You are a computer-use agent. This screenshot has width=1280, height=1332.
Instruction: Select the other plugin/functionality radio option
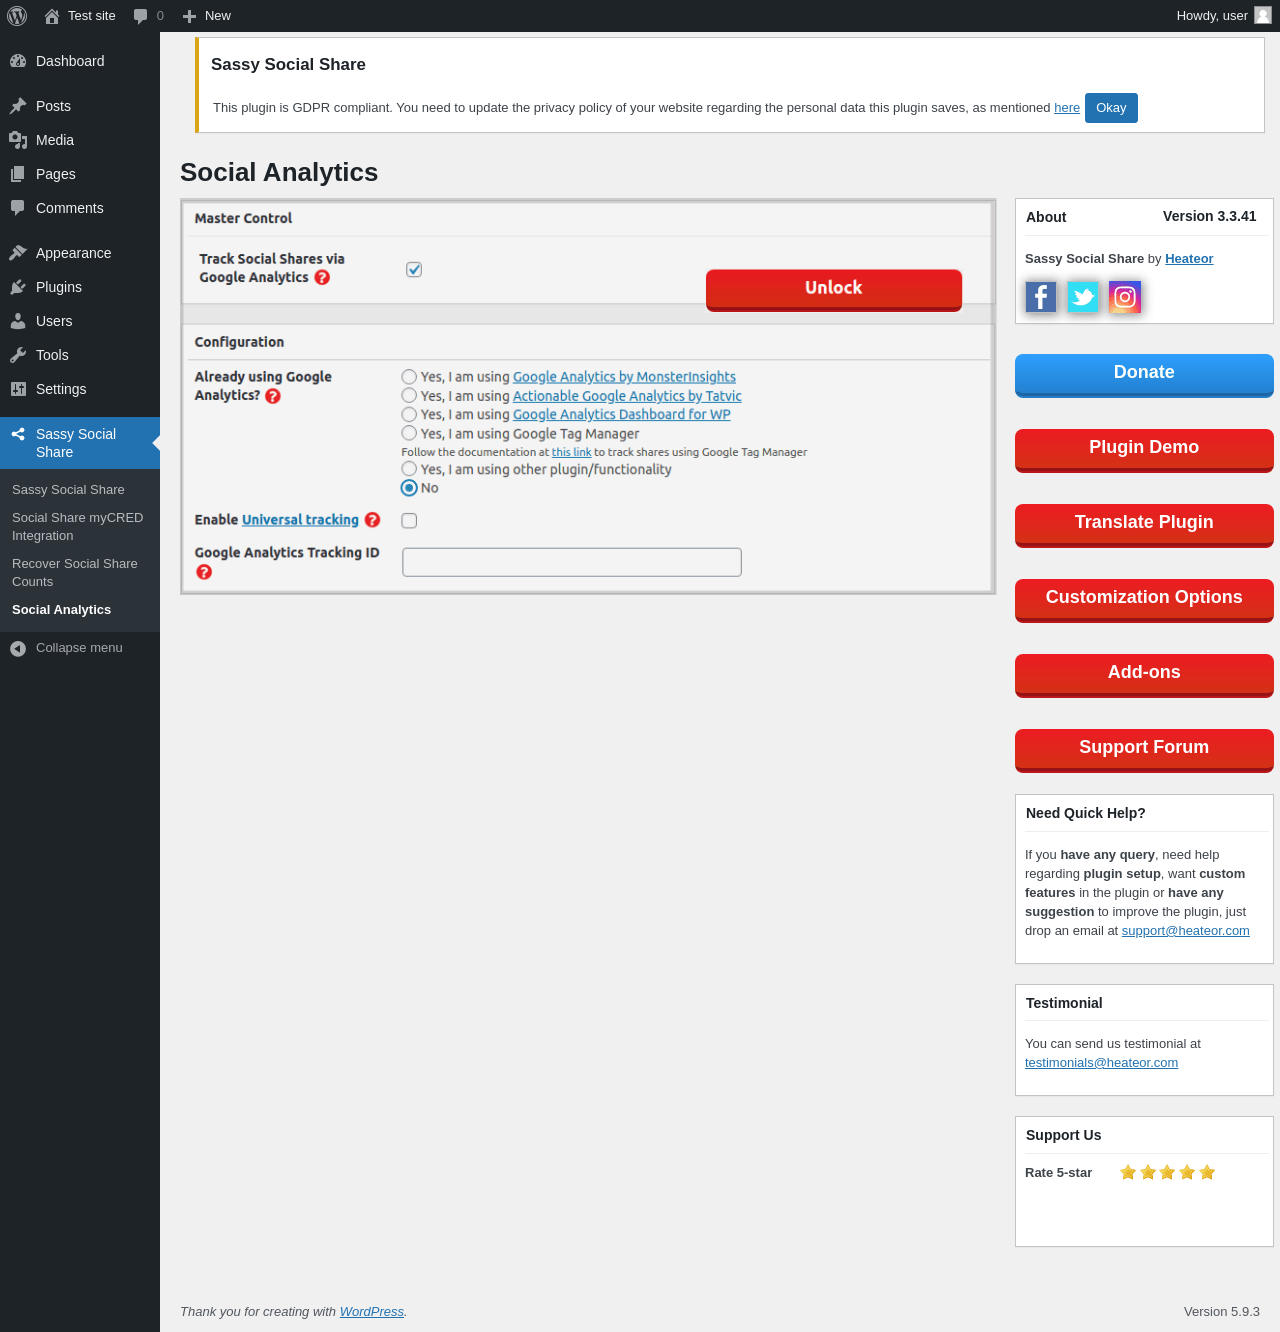coord(409,469)
